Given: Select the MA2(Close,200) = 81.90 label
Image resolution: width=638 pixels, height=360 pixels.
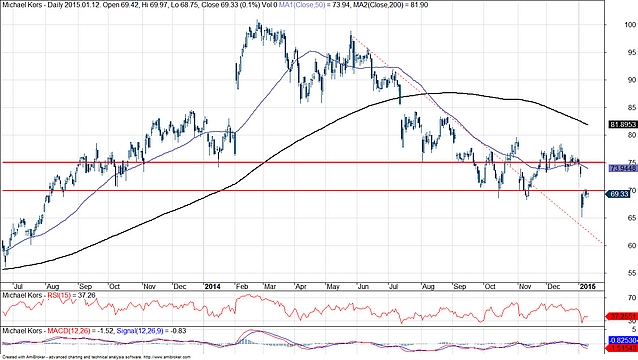Looking at the screenshot, I should (x=390, y=5).
